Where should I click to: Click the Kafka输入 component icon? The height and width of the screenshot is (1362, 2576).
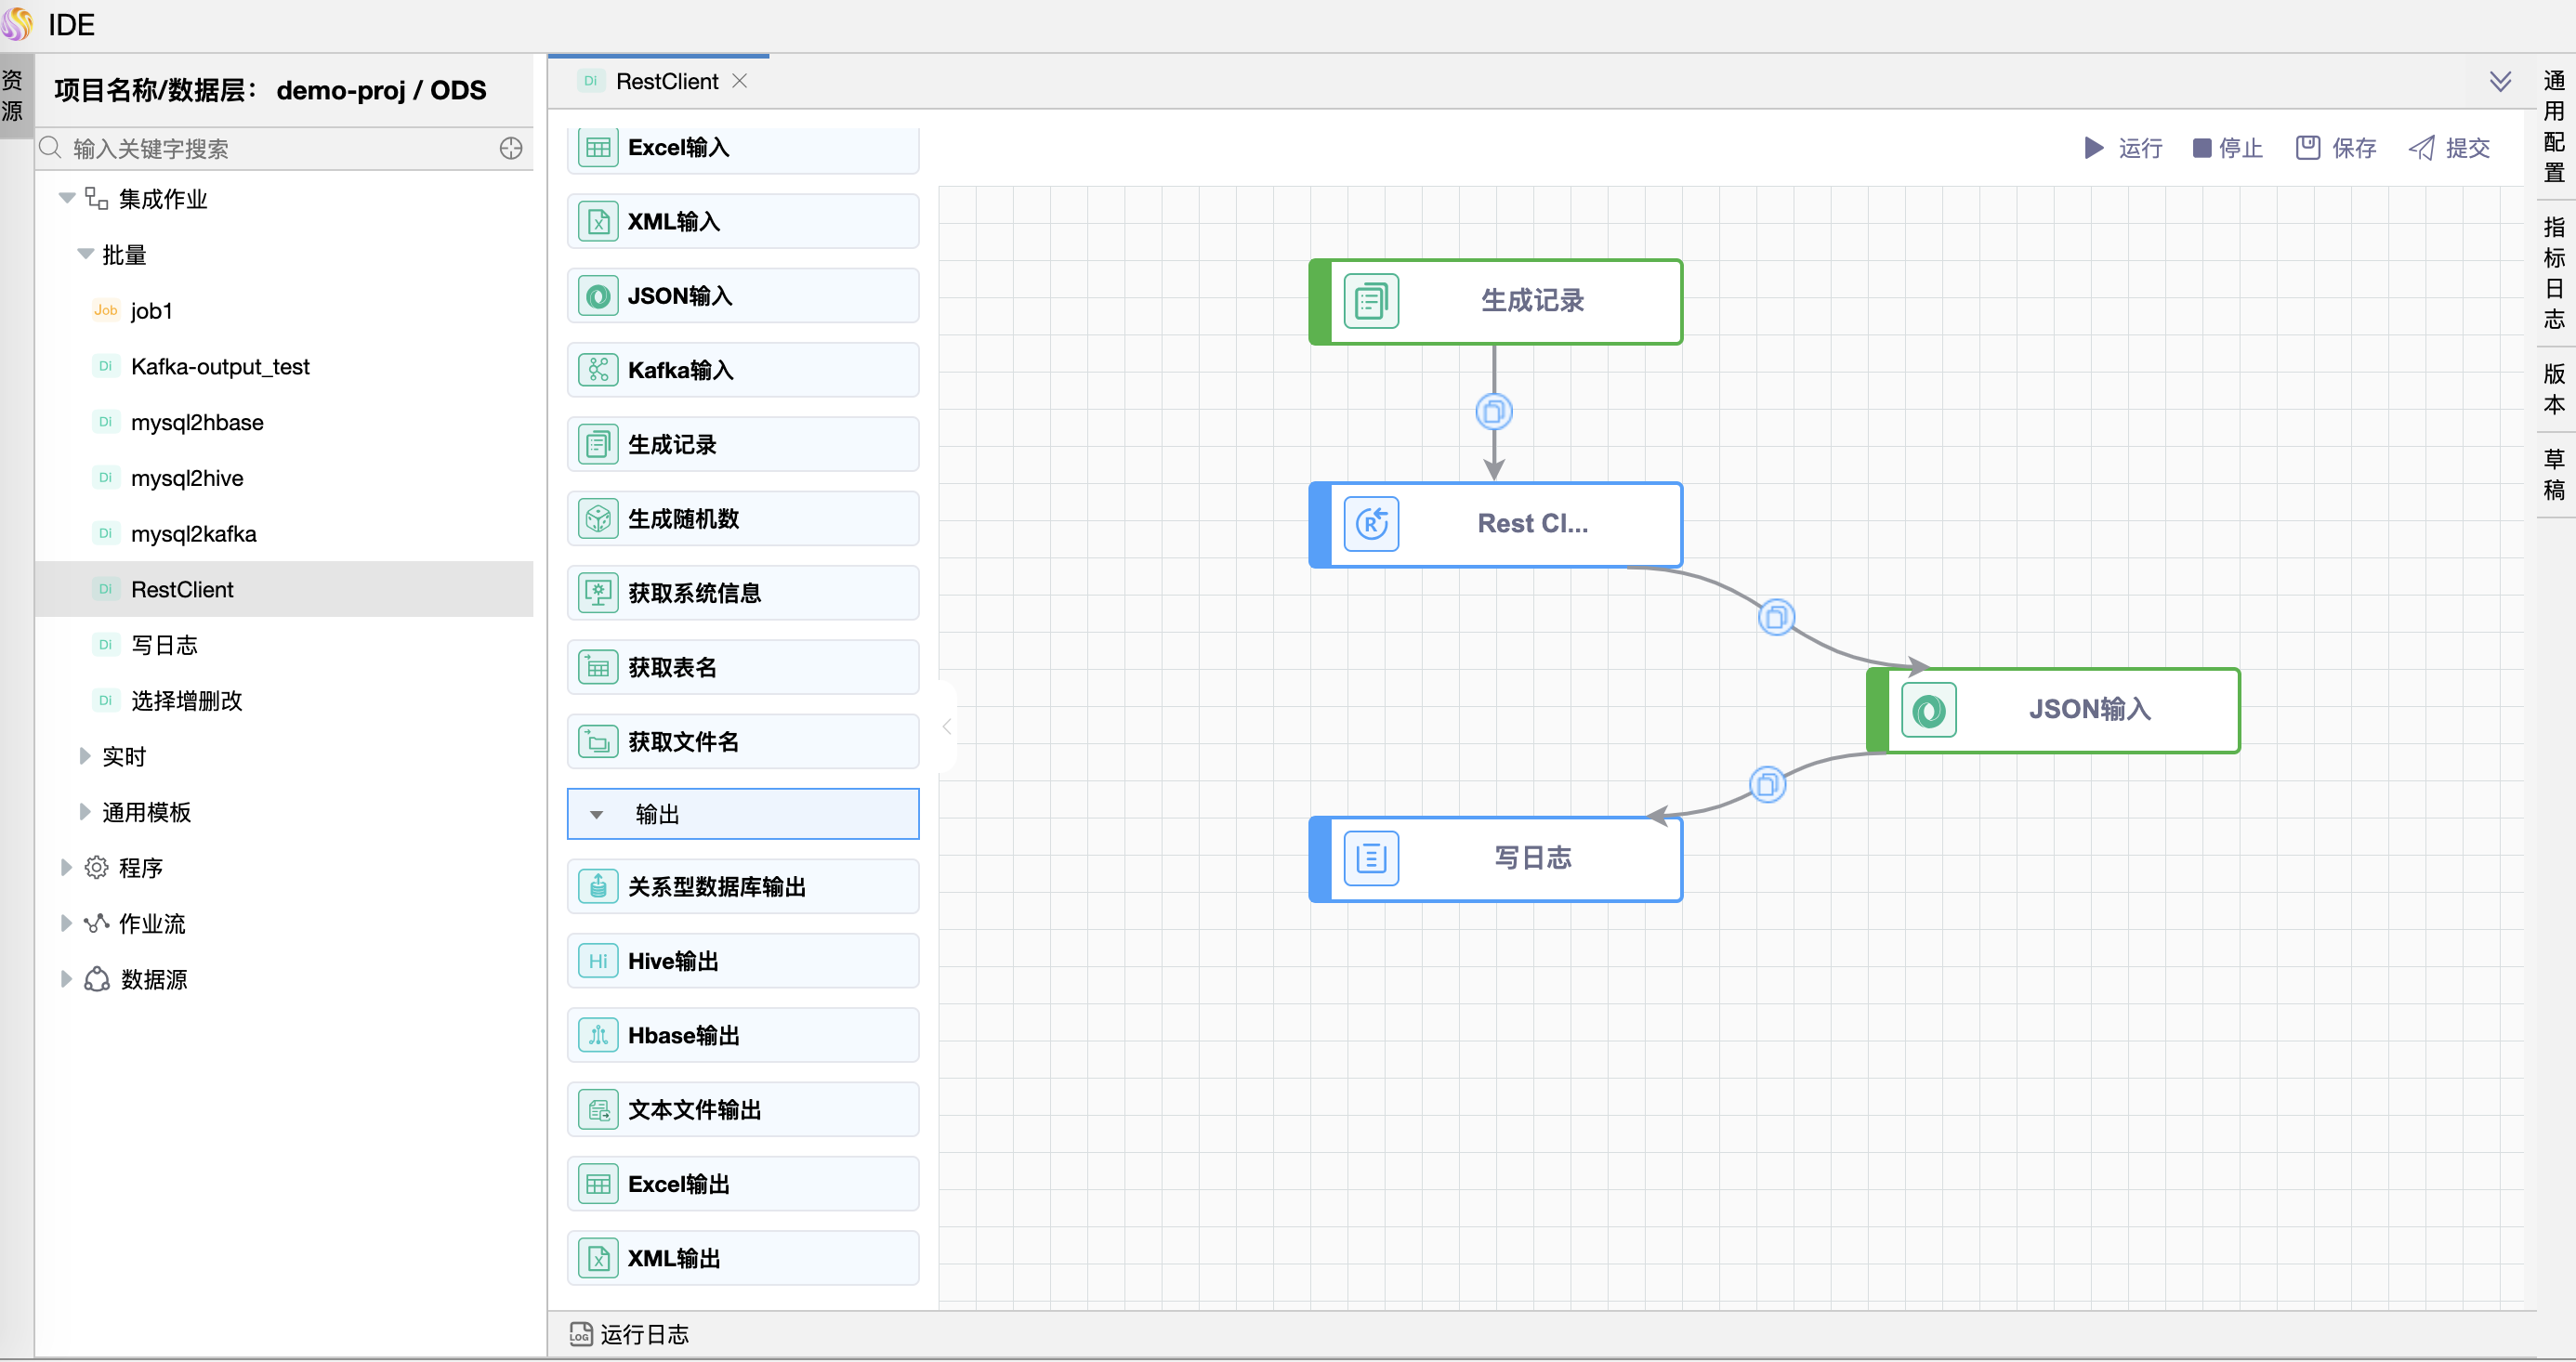598,370
